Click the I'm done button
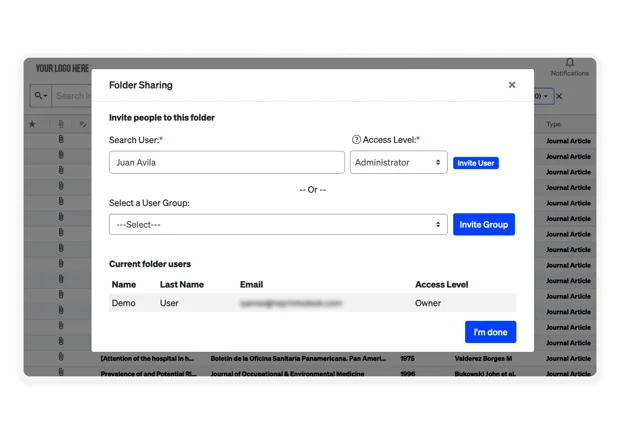620x434 pixels. pos(490,332)
